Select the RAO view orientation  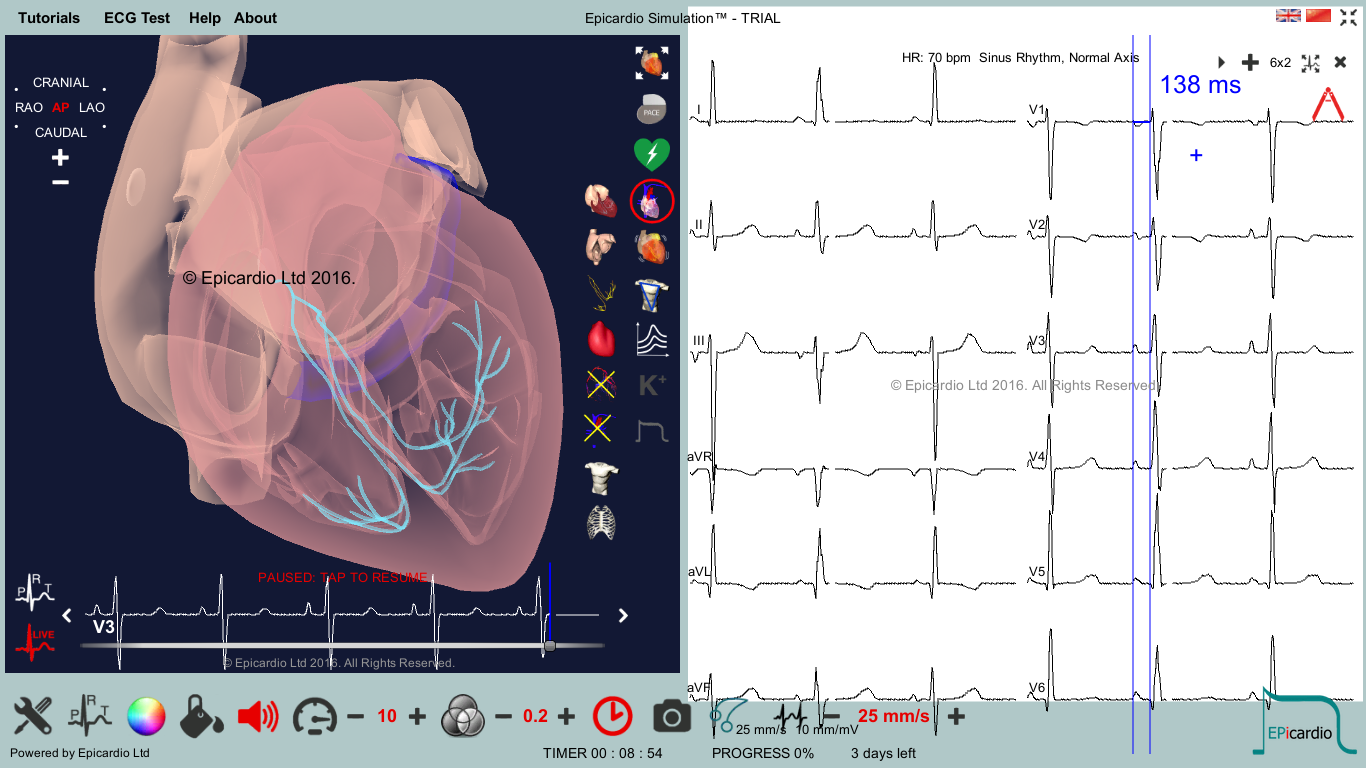(29, 107)
